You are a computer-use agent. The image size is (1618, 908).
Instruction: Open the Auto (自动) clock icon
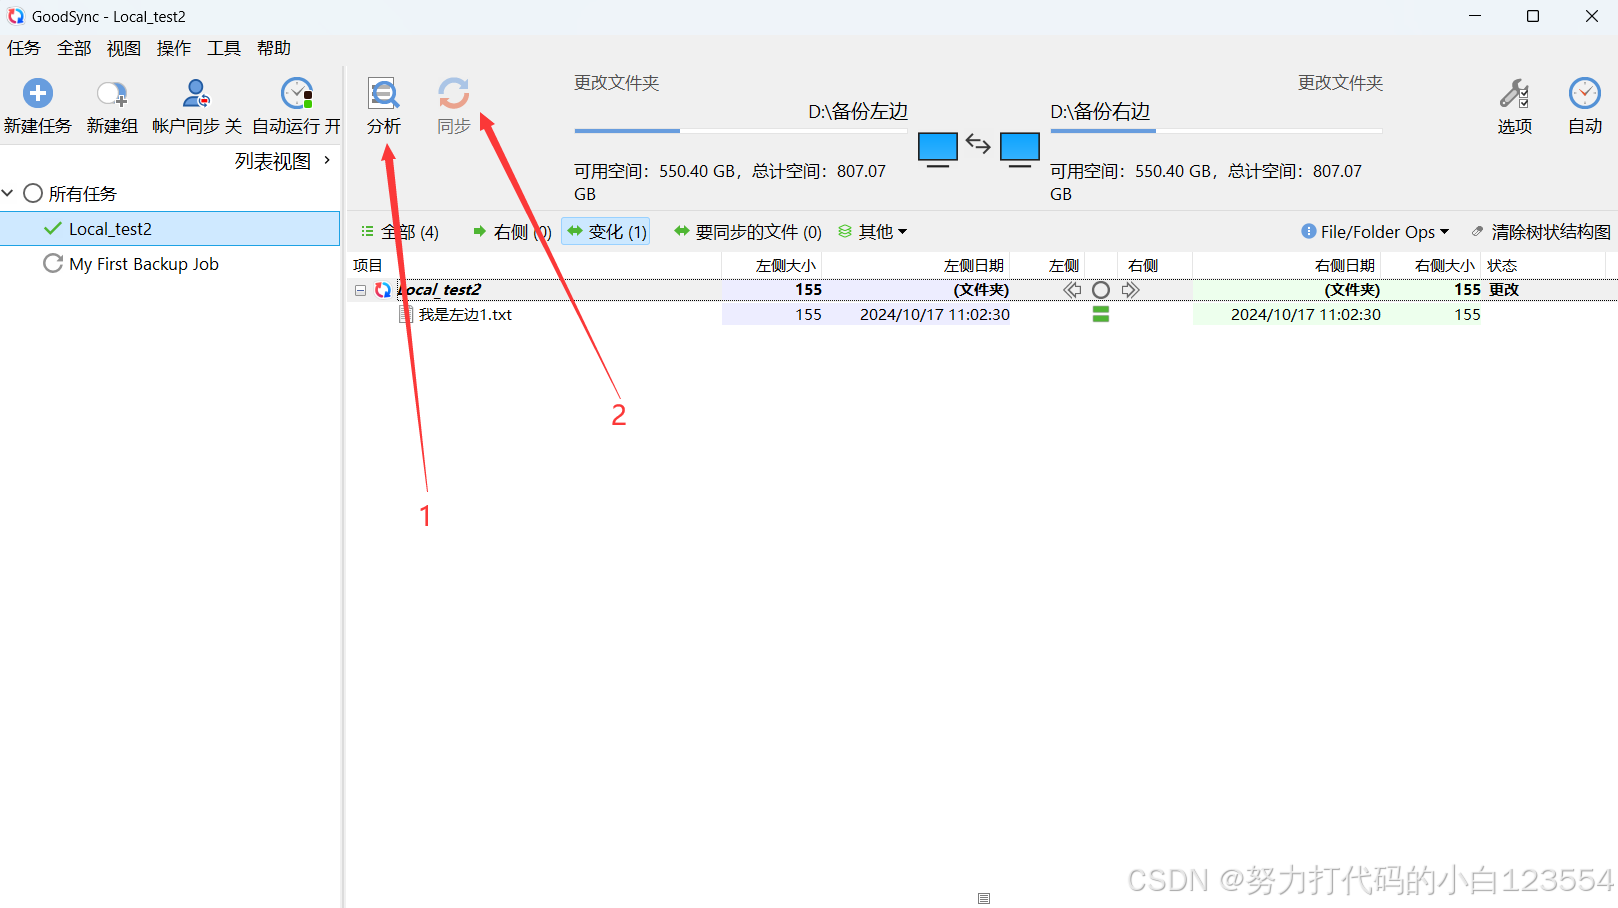point(1585,94)
